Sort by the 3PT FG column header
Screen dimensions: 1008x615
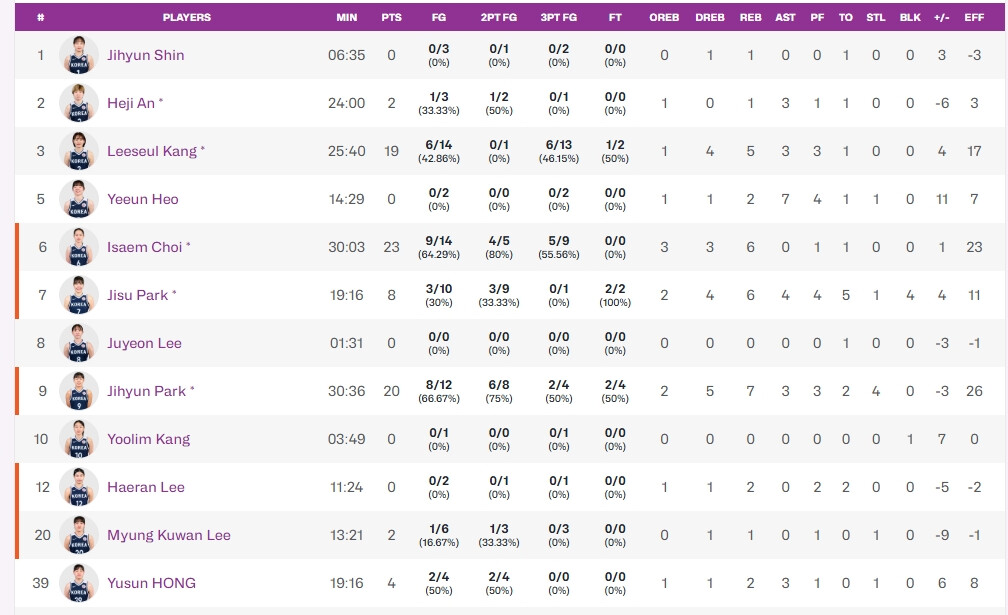pos(558,17)
